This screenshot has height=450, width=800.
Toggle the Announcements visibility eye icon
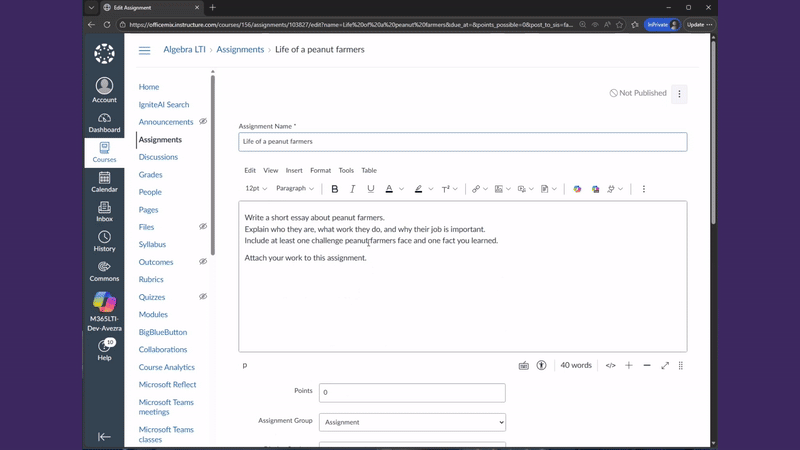click(203, 121)
